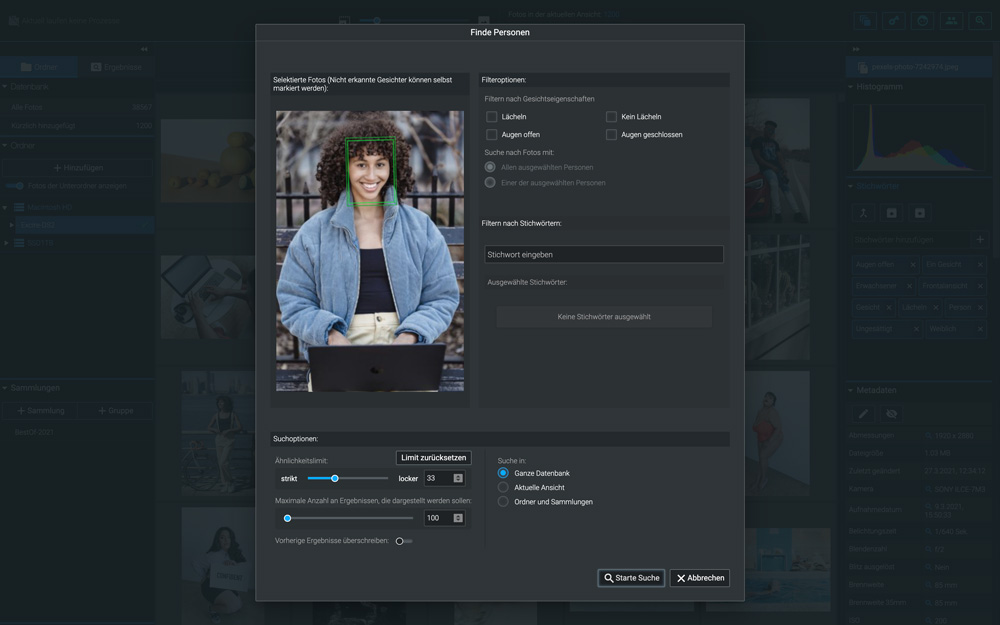
Task: Check the Augen geschlossen filter option
Action: pos(611,135)
